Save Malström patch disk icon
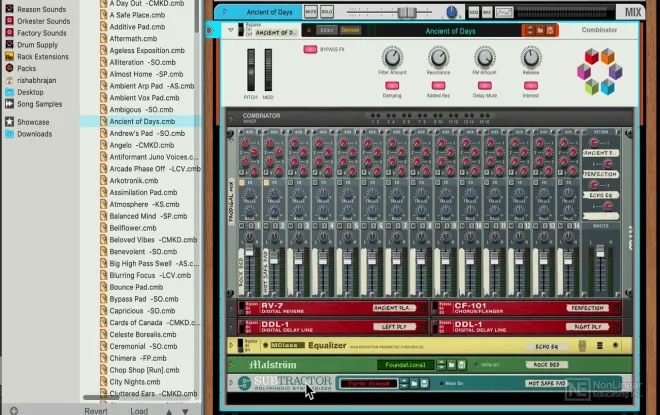Image resolution: width=660 pixels, height=415 pixels. (462, 364)
